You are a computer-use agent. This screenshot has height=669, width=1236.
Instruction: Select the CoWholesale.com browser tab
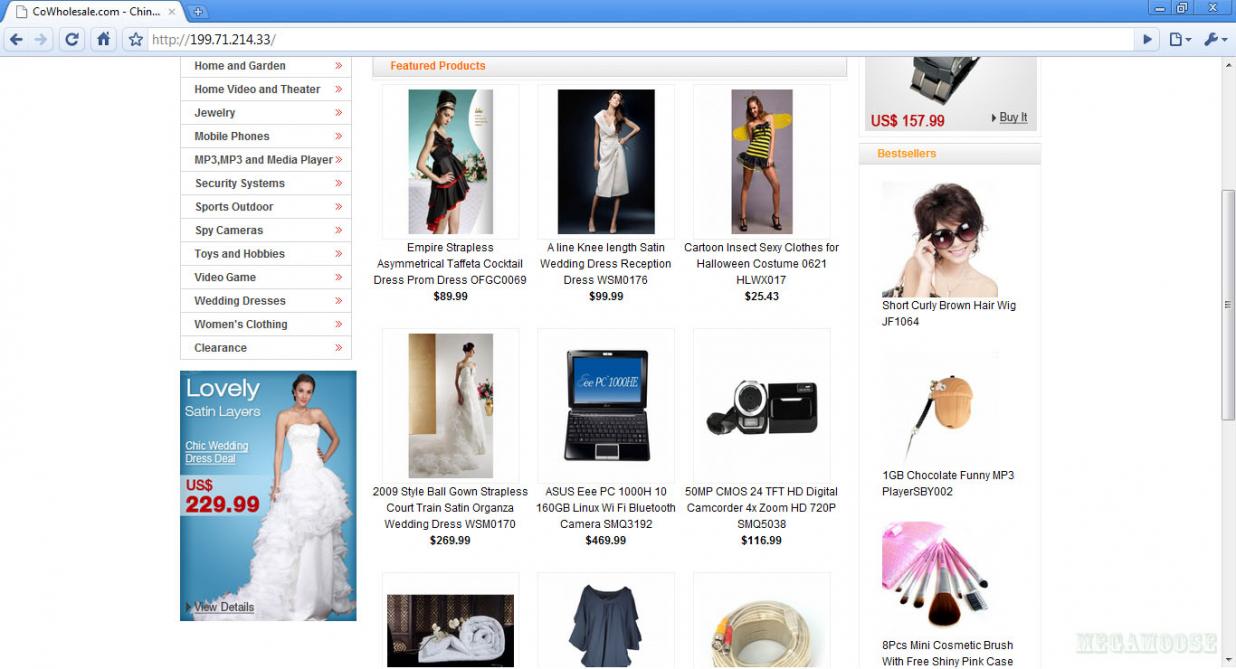pos(95,12)
